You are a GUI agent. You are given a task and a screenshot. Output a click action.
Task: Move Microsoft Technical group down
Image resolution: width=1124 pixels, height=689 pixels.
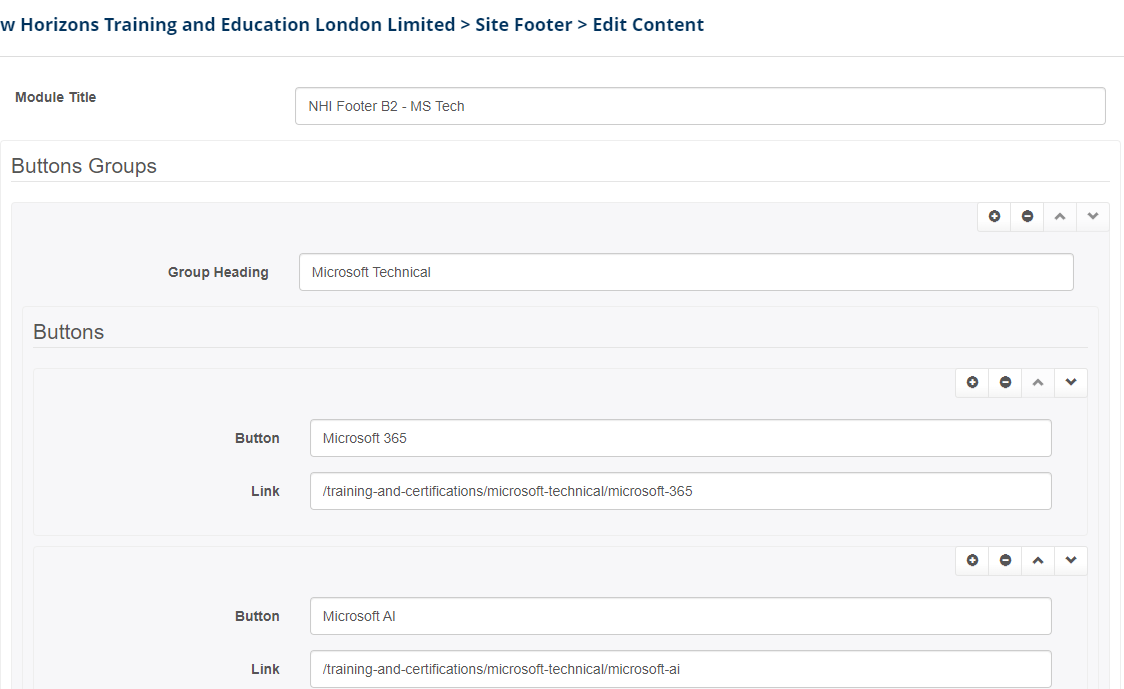tap(1093, 216)
